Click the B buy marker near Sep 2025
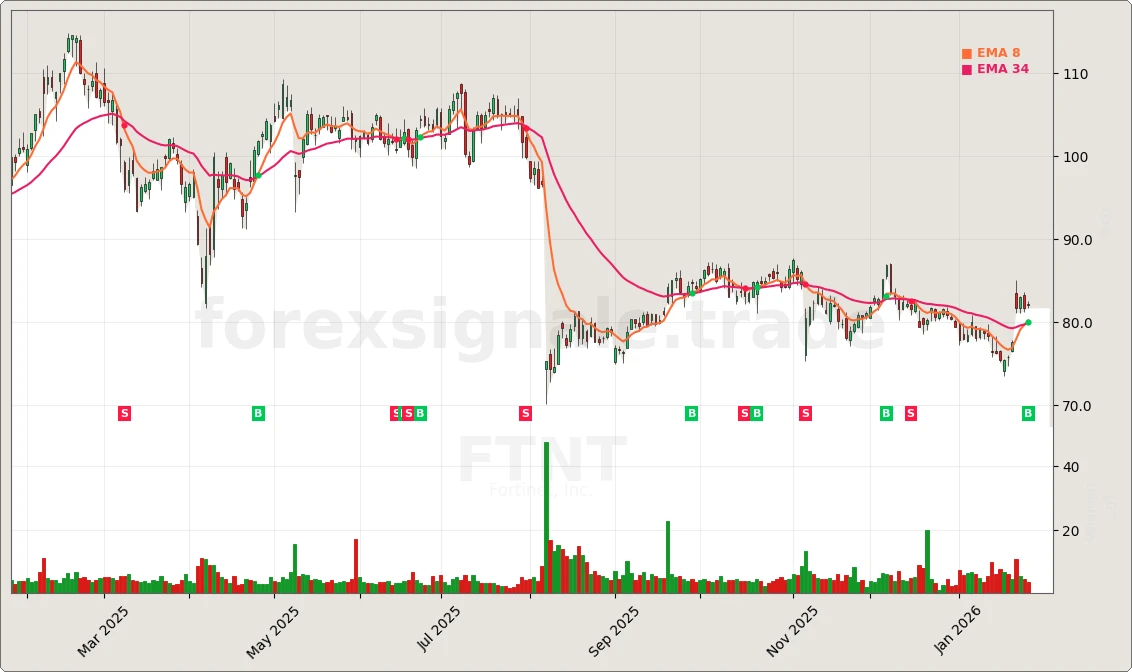 tap(690, 412)
